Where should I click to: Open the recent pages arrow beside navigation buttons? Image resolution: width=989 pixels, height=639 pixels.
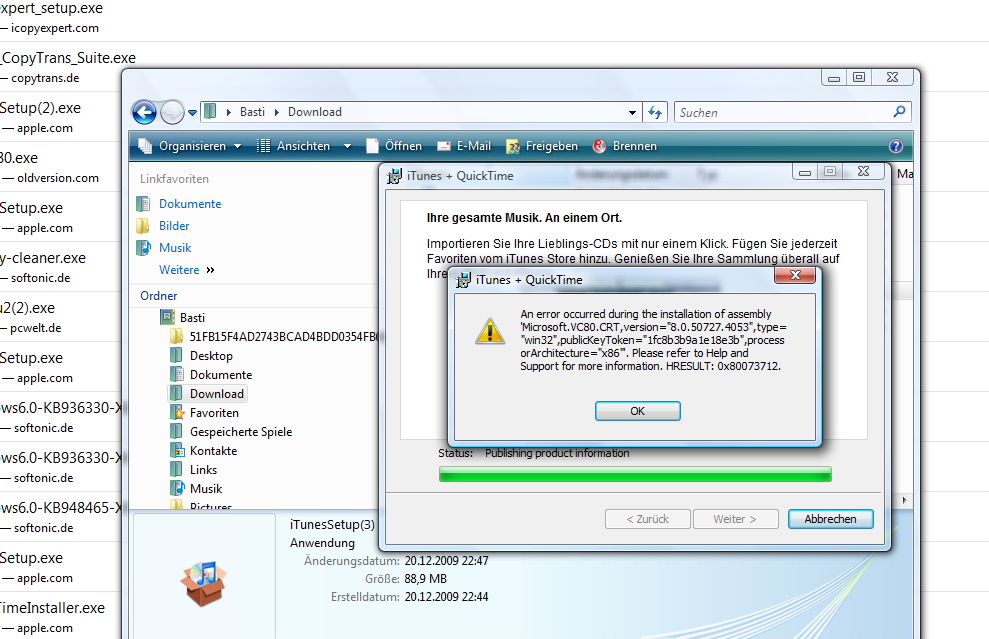(x=192, y=113)
